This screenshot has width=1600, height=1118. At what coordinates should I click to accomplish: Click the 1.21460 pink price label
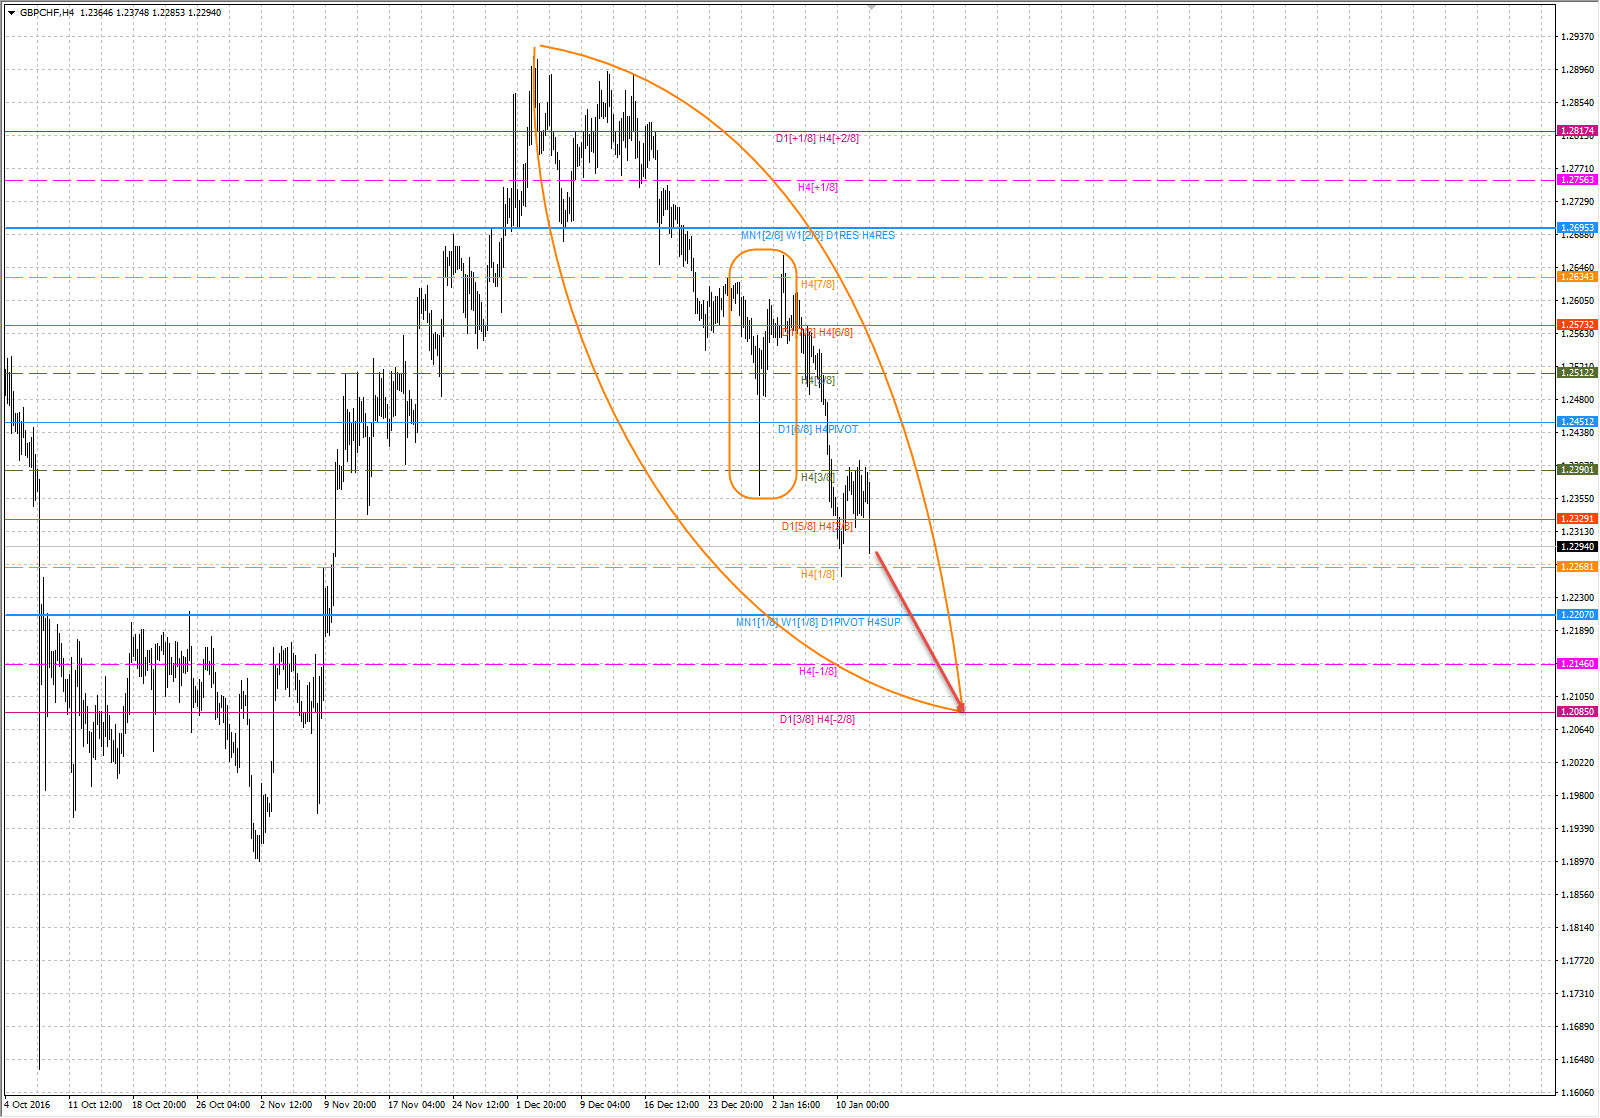click(x=1577, y=664)
